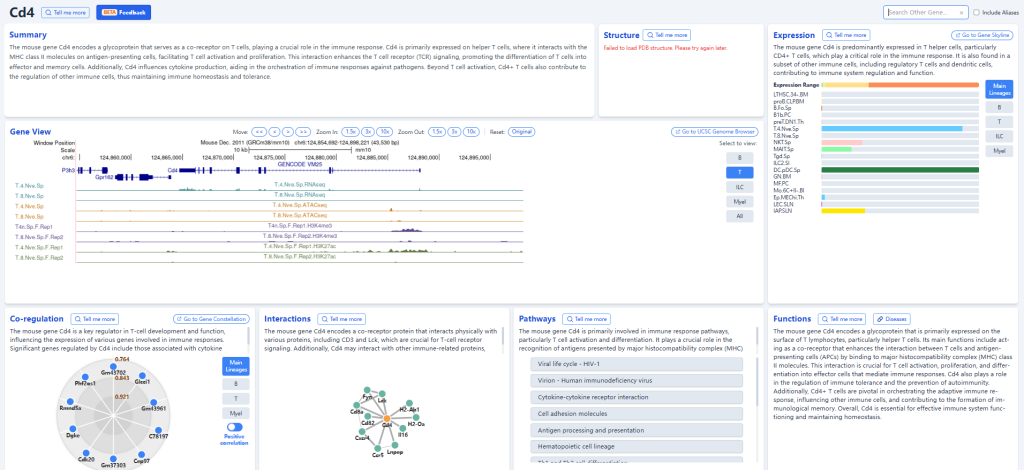The image size is (1024, 470).
Task: Choose T lineage in Expression panel
Action: pos(999,121)
